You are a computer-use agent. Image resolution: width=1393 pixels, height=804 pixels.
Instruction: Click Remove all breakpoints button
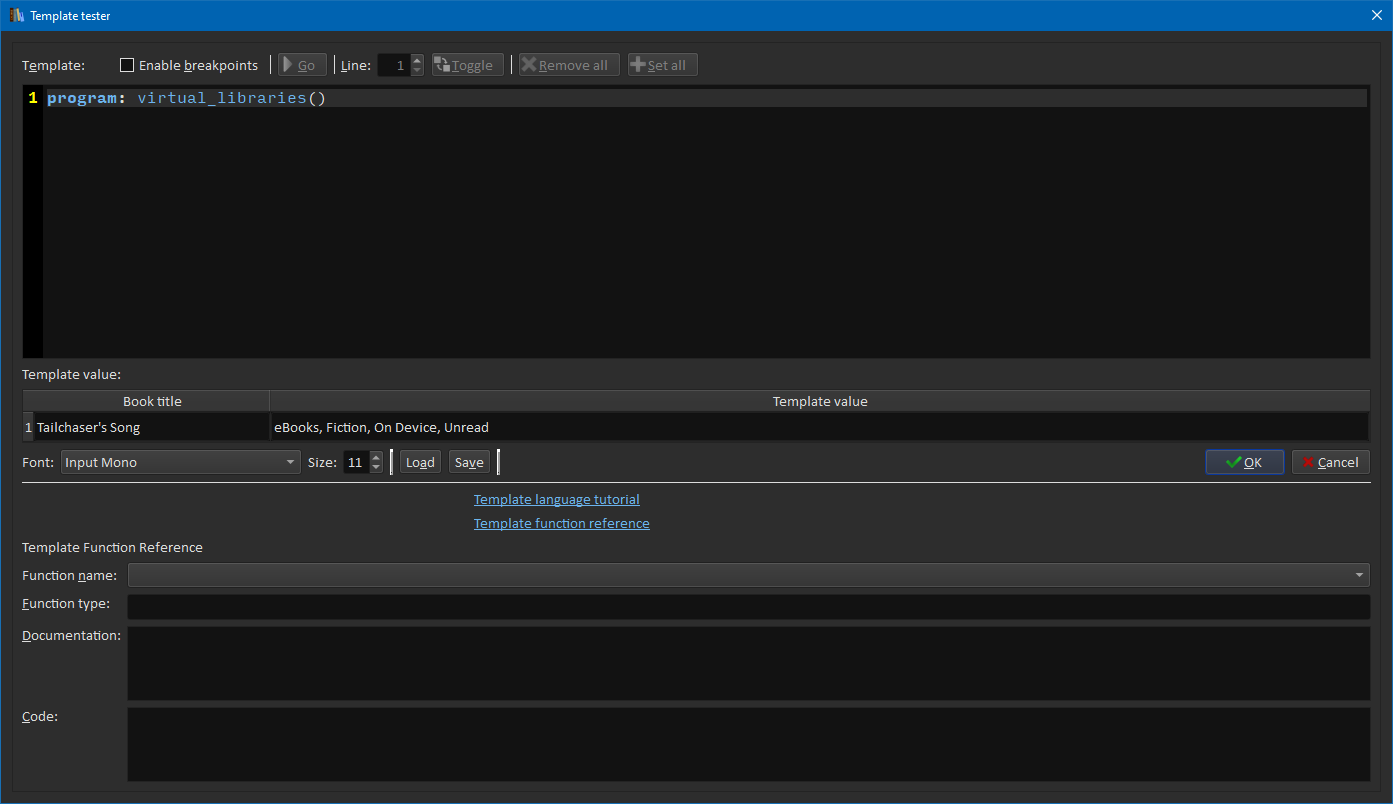(569, 65)
